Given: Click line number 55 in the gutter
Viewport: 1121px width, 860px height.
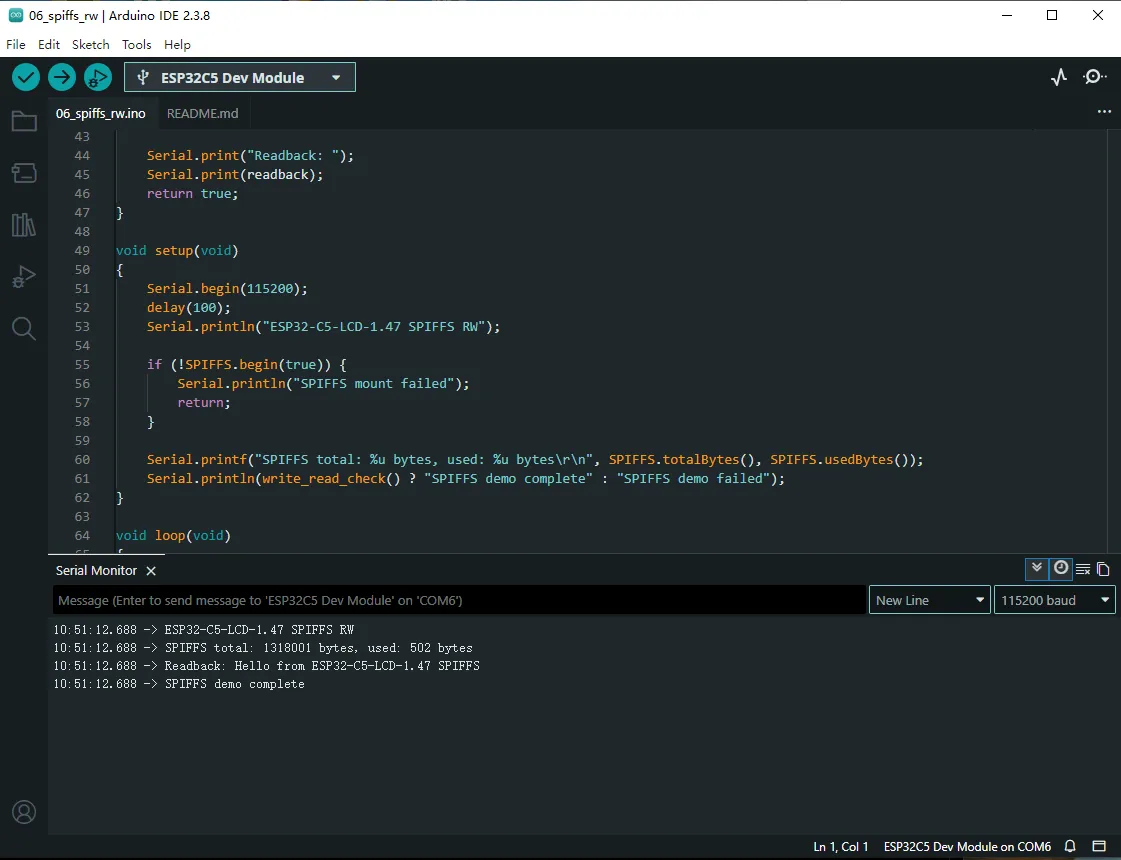Looking at the screenshot, I should point(82,365).
